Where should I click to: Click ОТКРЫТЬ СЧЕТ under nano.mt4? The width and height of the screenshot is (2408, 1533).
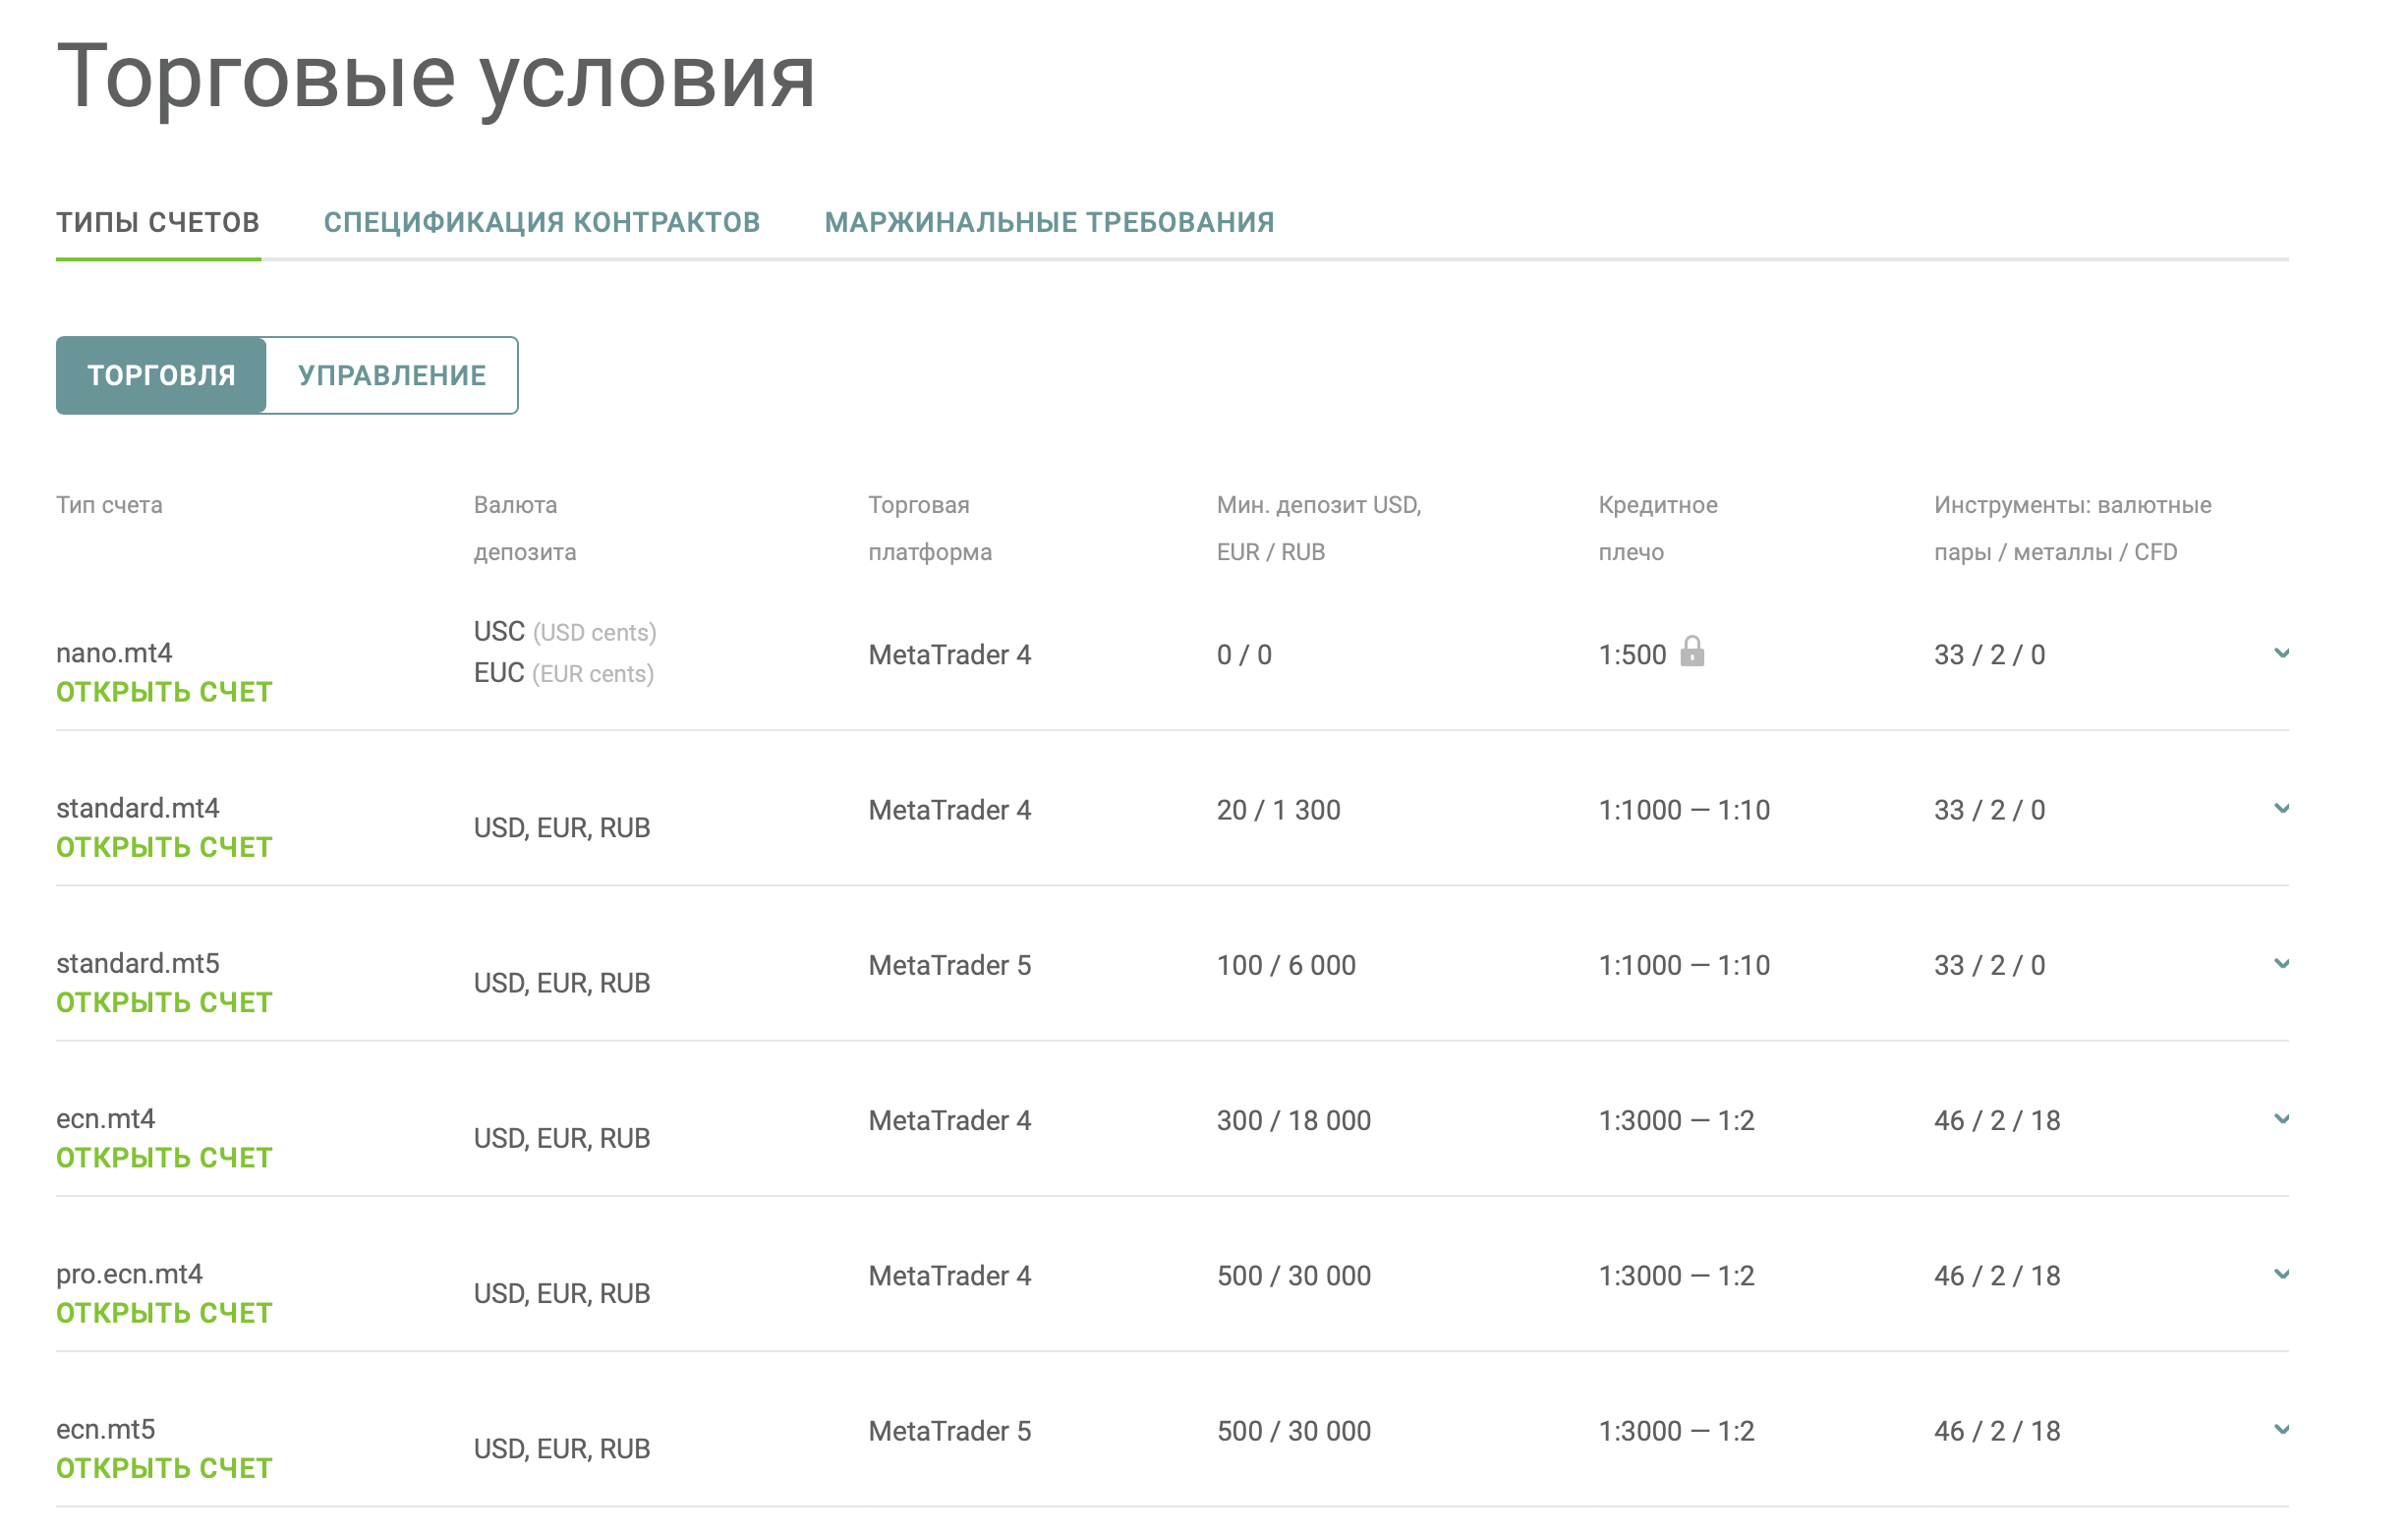pos(164,692)
